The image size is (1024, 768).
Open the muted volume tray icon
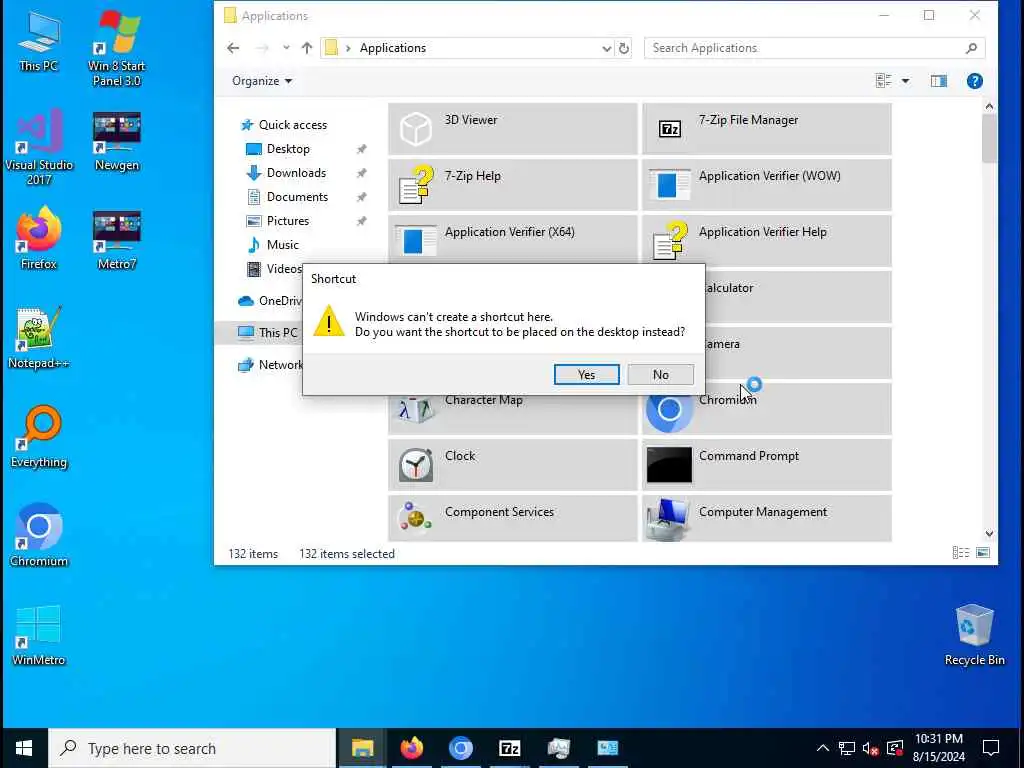[x=870, y=748]
